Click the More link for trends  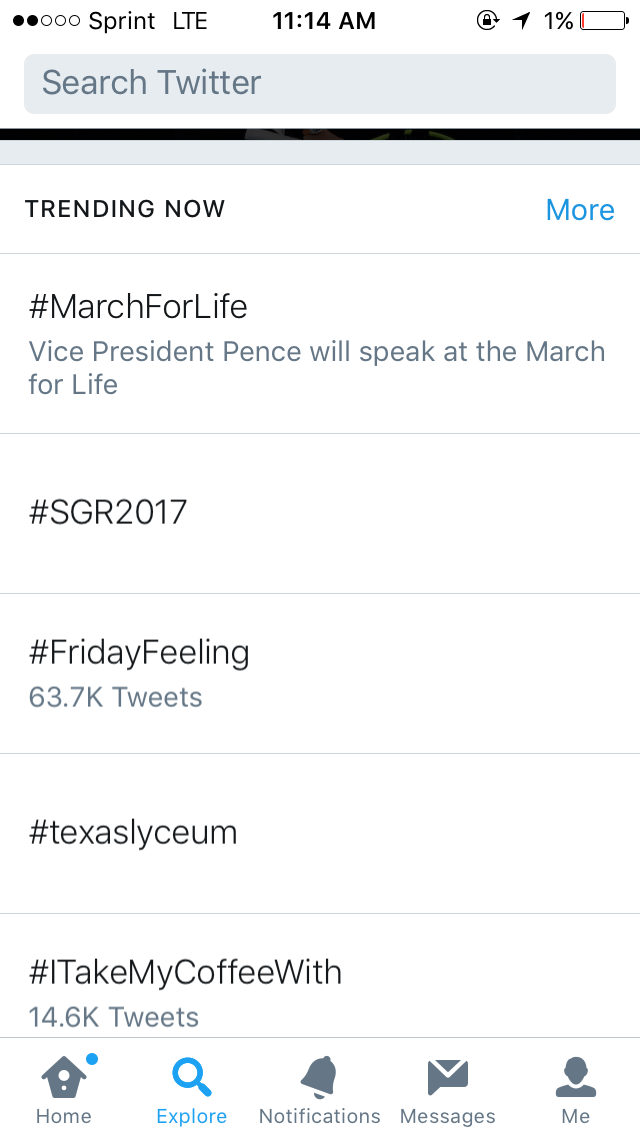click(x=580, y=209)
